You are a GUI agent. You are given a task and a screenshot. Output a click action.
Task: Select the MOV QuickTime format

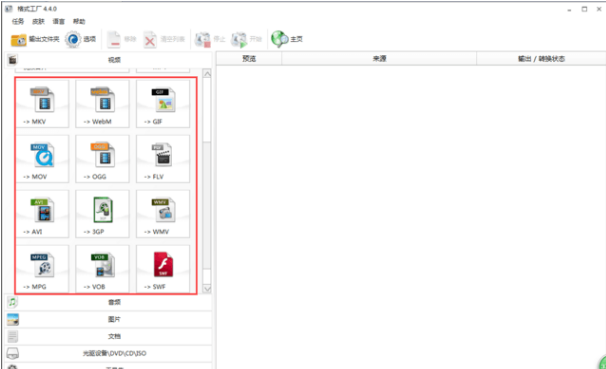click(42, 159)
